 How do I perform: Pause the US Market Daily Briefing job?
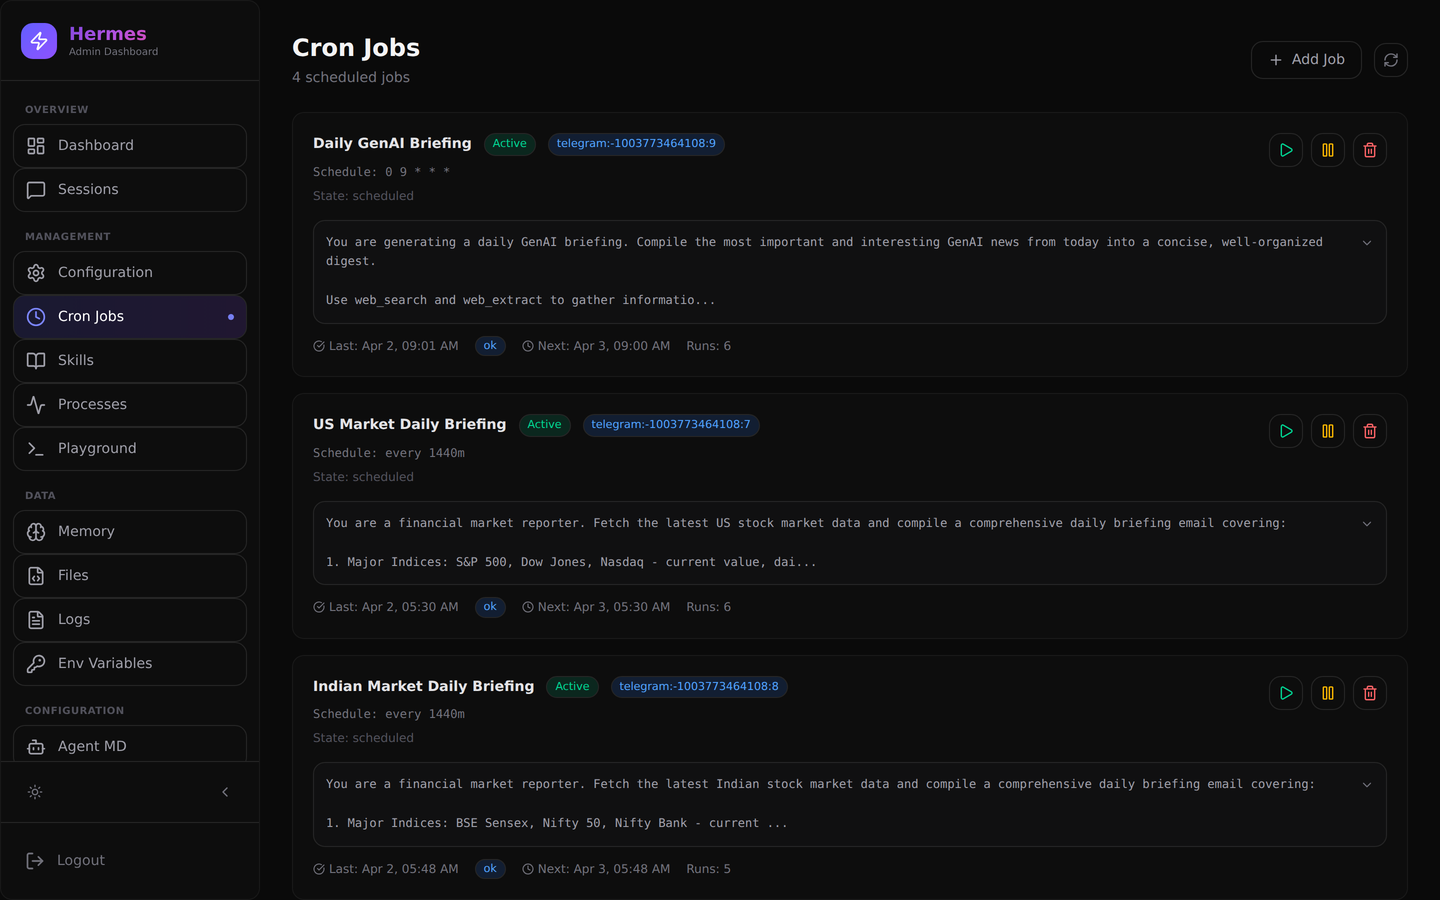(1328, 431)
